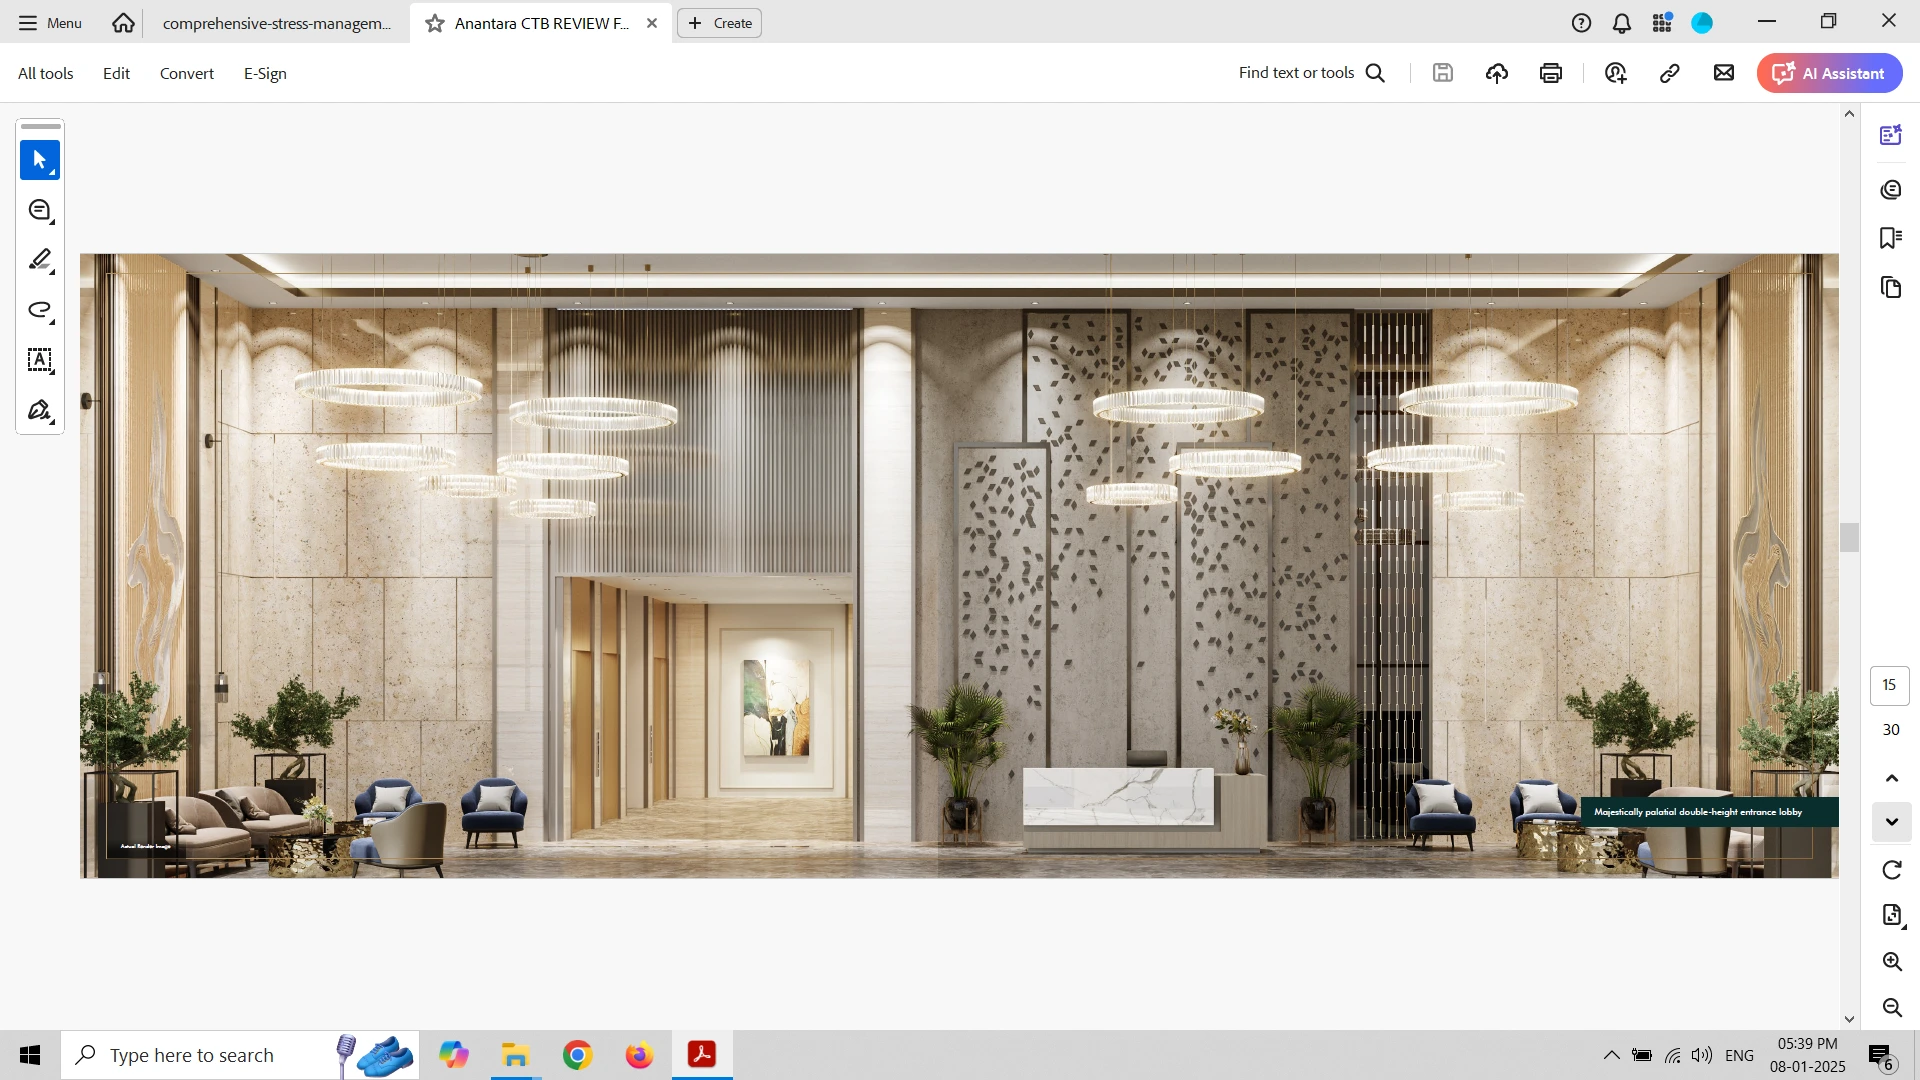Rotate the page view clockwise
The width and height of the screenshot is (1920, 1080).
(x=1891, y=870)
